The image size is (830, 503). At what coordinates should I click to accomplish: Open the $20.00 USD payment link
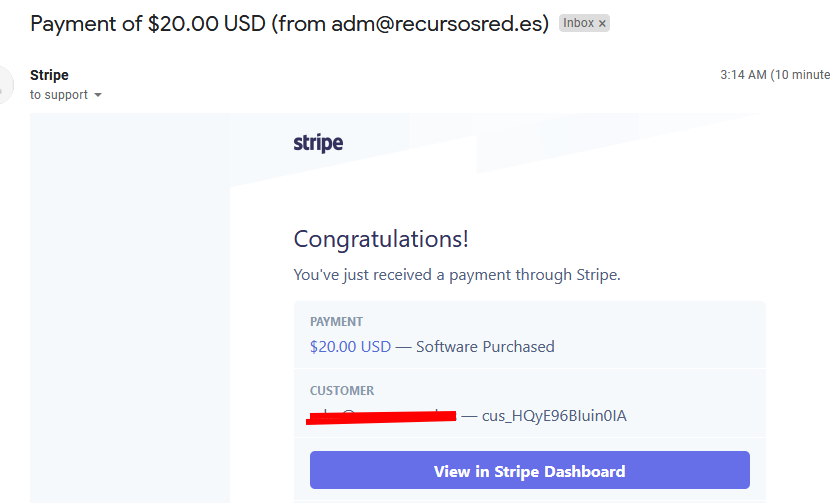point(350,347)
